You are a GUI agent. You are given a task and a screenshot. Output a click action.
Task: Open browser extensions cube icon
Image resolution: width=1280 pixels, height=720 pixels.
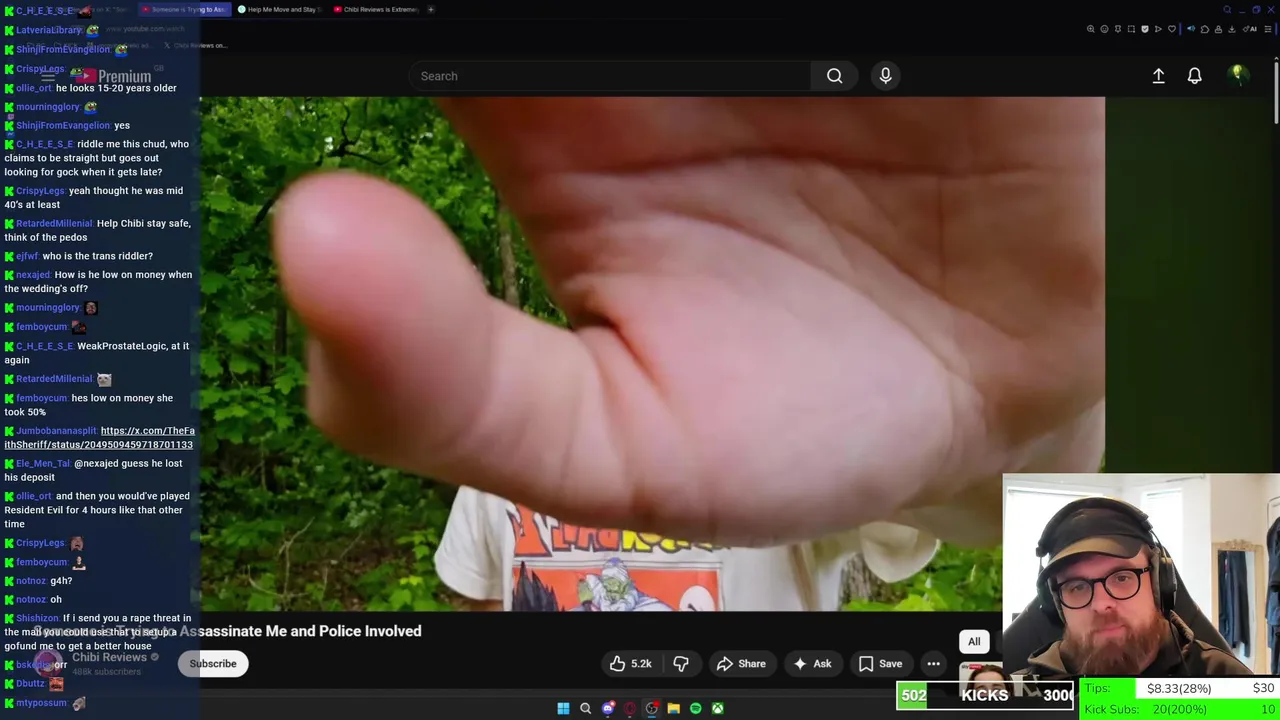point(1205,29)
